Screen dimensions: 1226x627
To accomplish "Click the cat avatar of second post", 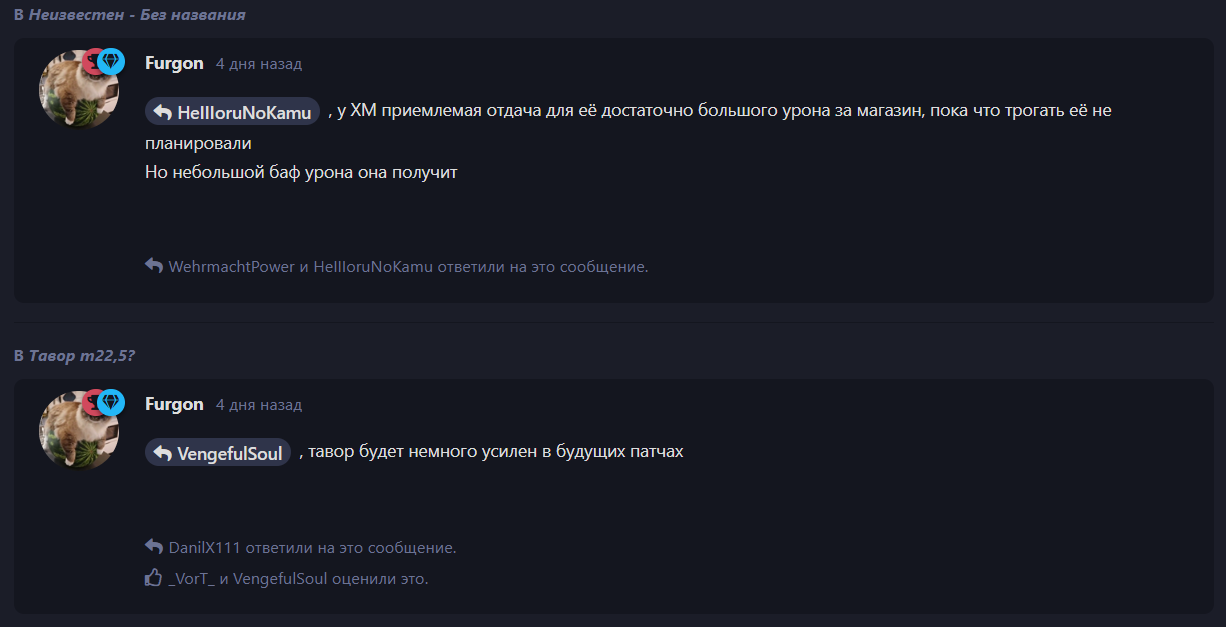I will pos(79,430).
